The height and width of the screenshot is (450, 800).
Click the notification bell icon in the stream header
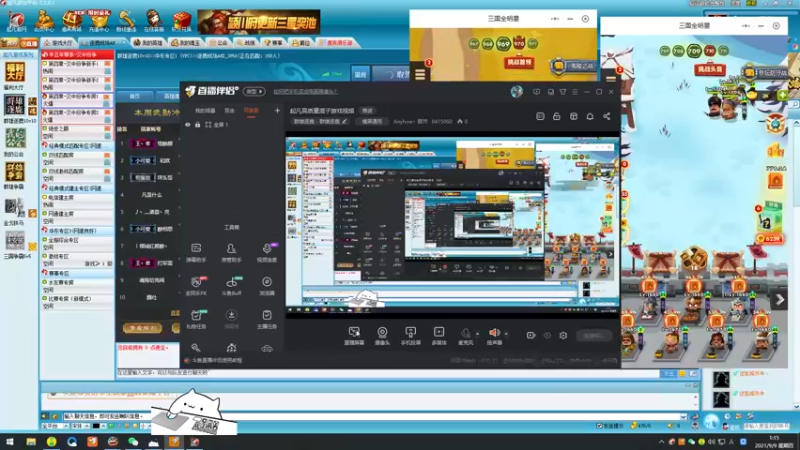(590, 116)
